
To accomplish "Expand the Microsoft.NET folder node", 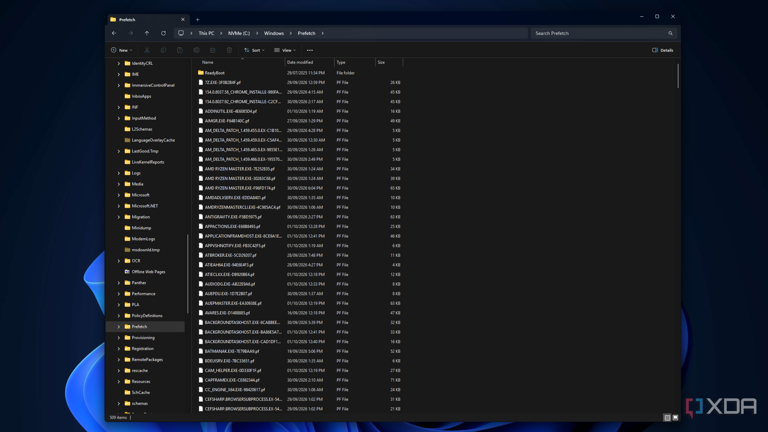I will tap(119, 206).
